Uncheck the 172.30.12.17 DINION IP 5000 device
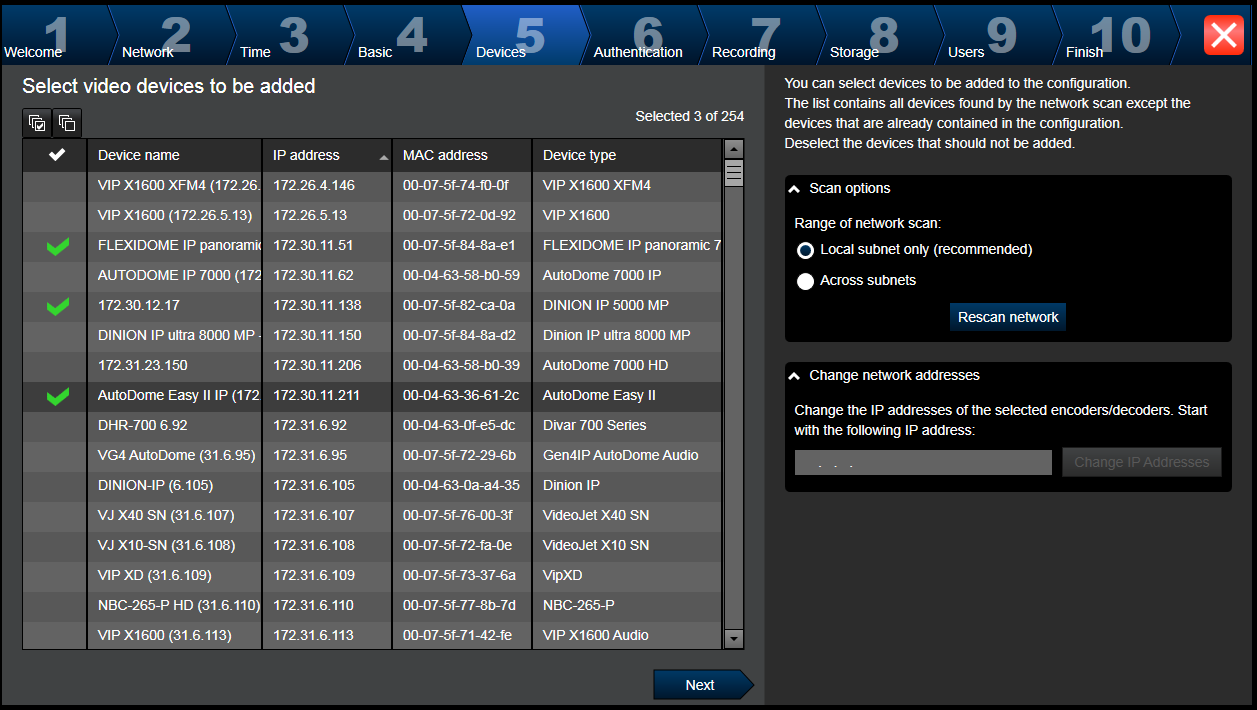Viewport: 1257px width, 710px height. (x=58, y=306)
